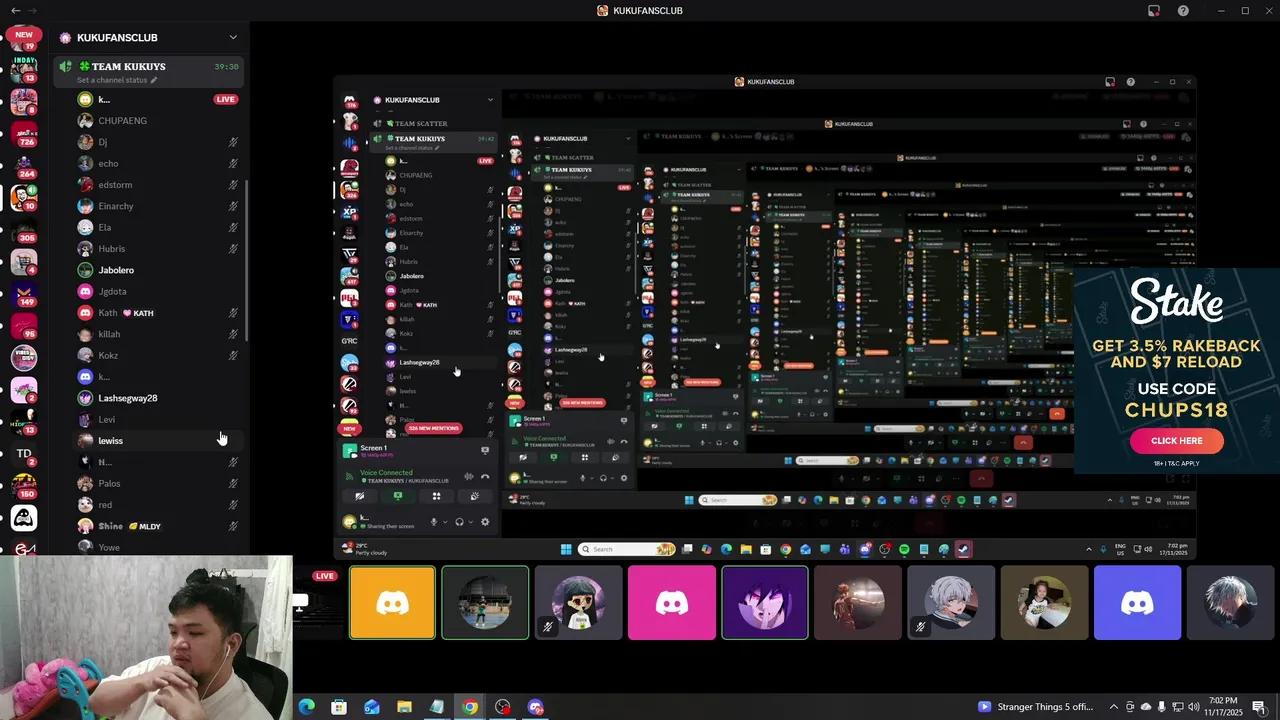
Task: Open the INDAY server with 13 badge
Action: (x=24, y=69)
